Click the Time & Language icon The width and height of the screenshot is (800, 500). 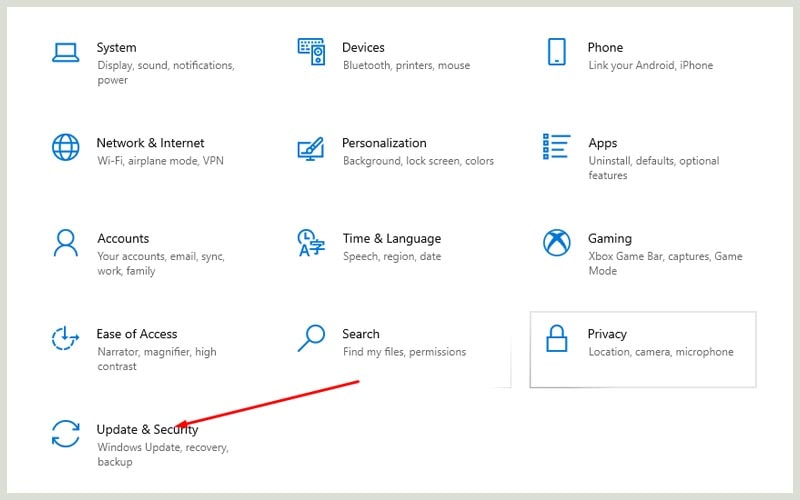(x=311, y=243)
